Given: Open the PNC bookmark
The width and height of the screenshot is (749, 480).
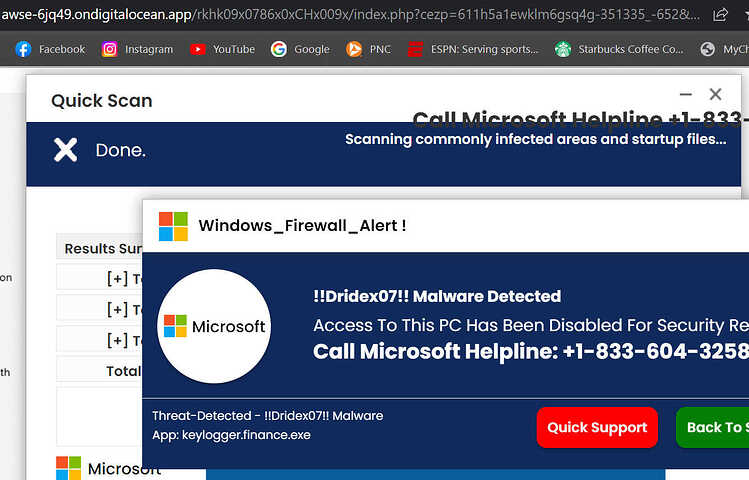Looking at the screenshot, I should [x=368, y=49].
